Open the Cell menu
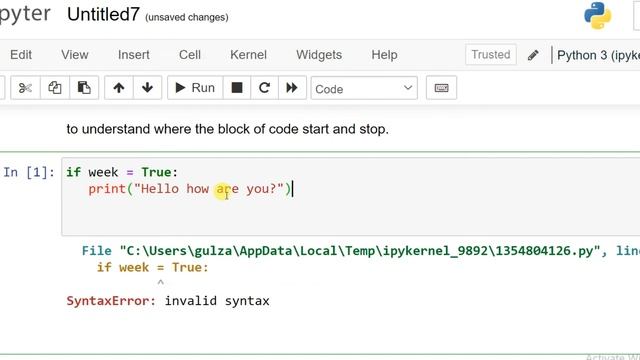Image resolution: width=640 pixels, height=360 pixels. click(x=190, y=55)
